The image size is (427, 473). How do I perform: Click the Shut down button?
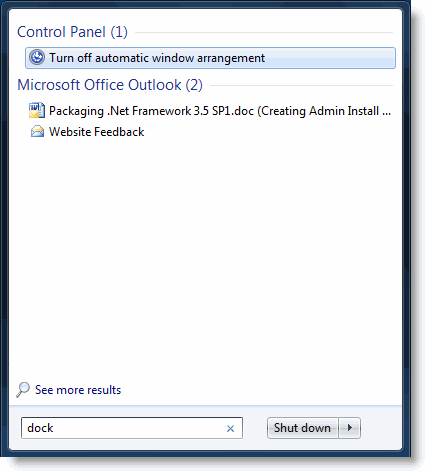[302, 428]
